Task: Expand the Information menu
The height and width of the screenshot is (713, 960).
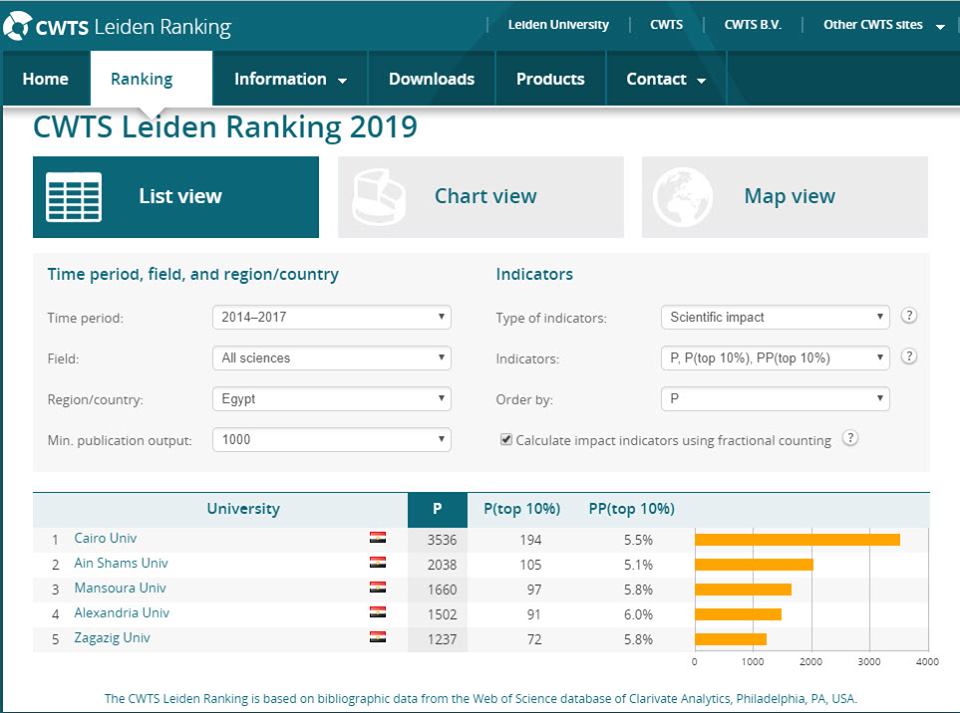Action: 290,79
